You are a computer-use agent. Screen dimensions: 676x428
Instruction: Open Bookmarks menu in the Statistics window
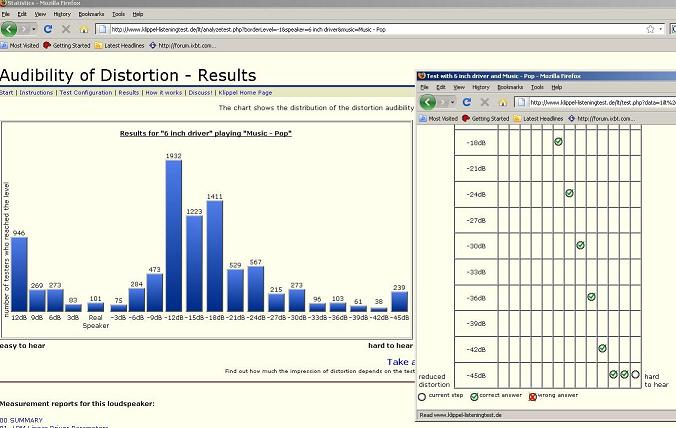click(x=91, y=15)
